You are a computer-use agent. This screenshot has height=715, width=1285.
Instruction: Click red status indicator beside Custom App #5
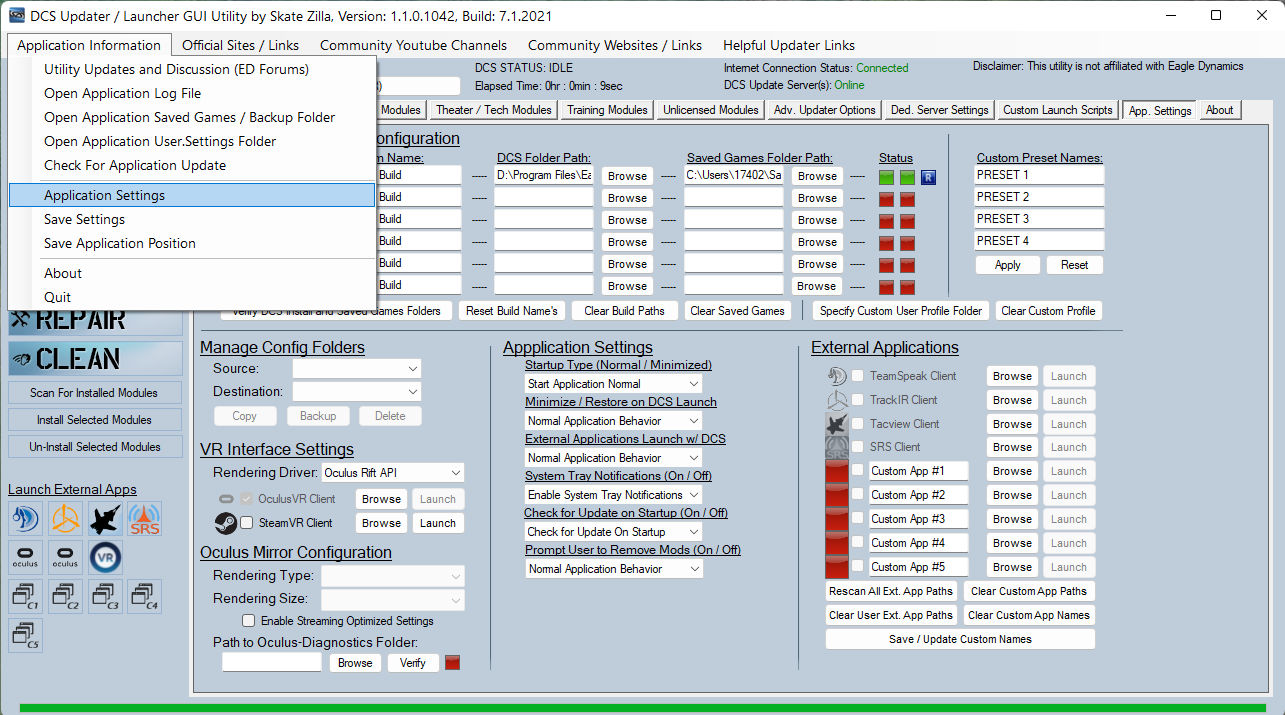tap(837, 567)
